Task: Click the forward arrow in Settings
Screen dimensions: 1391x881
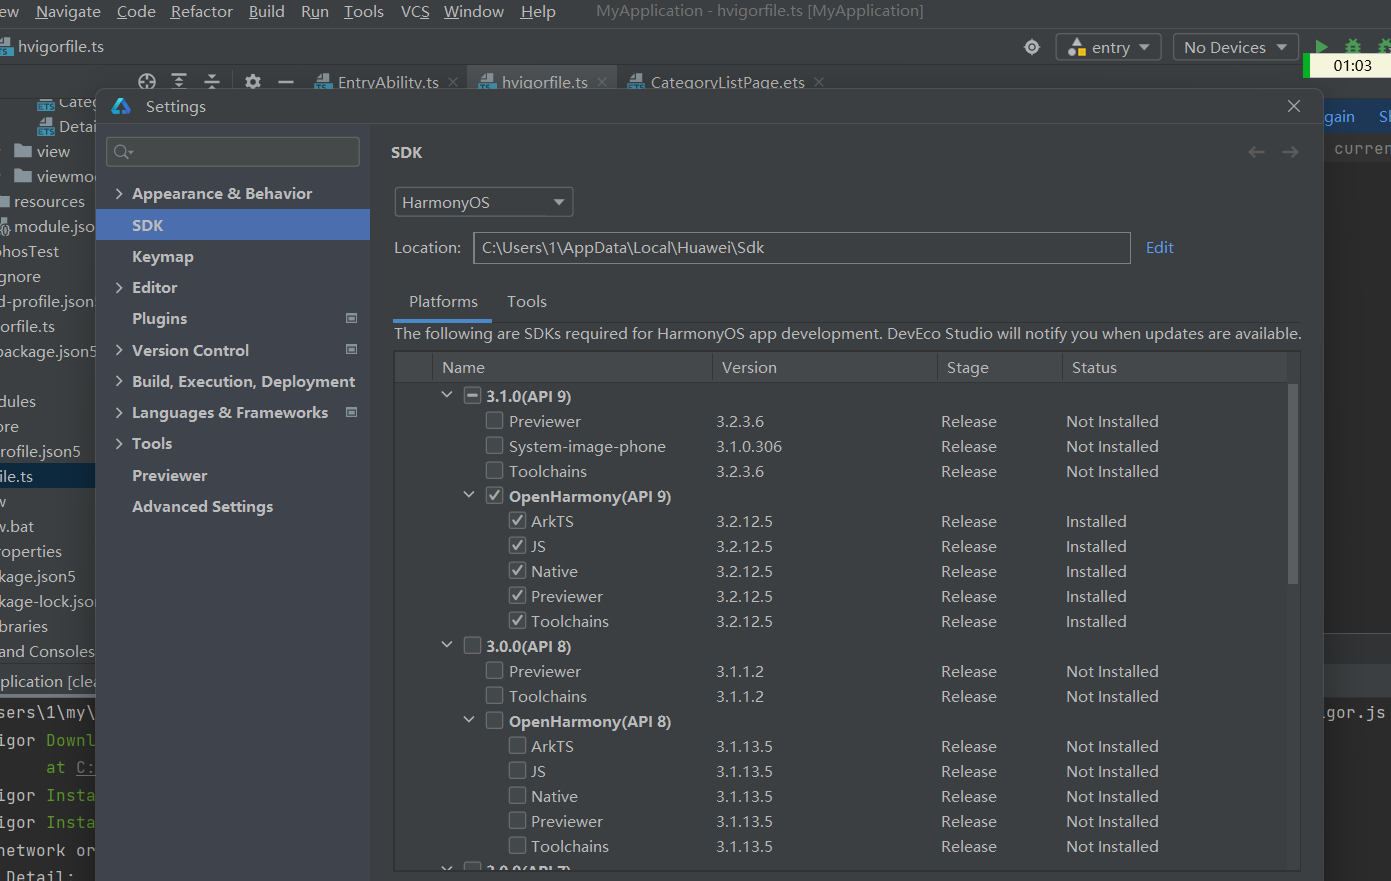Action: tap(1290, 152)
